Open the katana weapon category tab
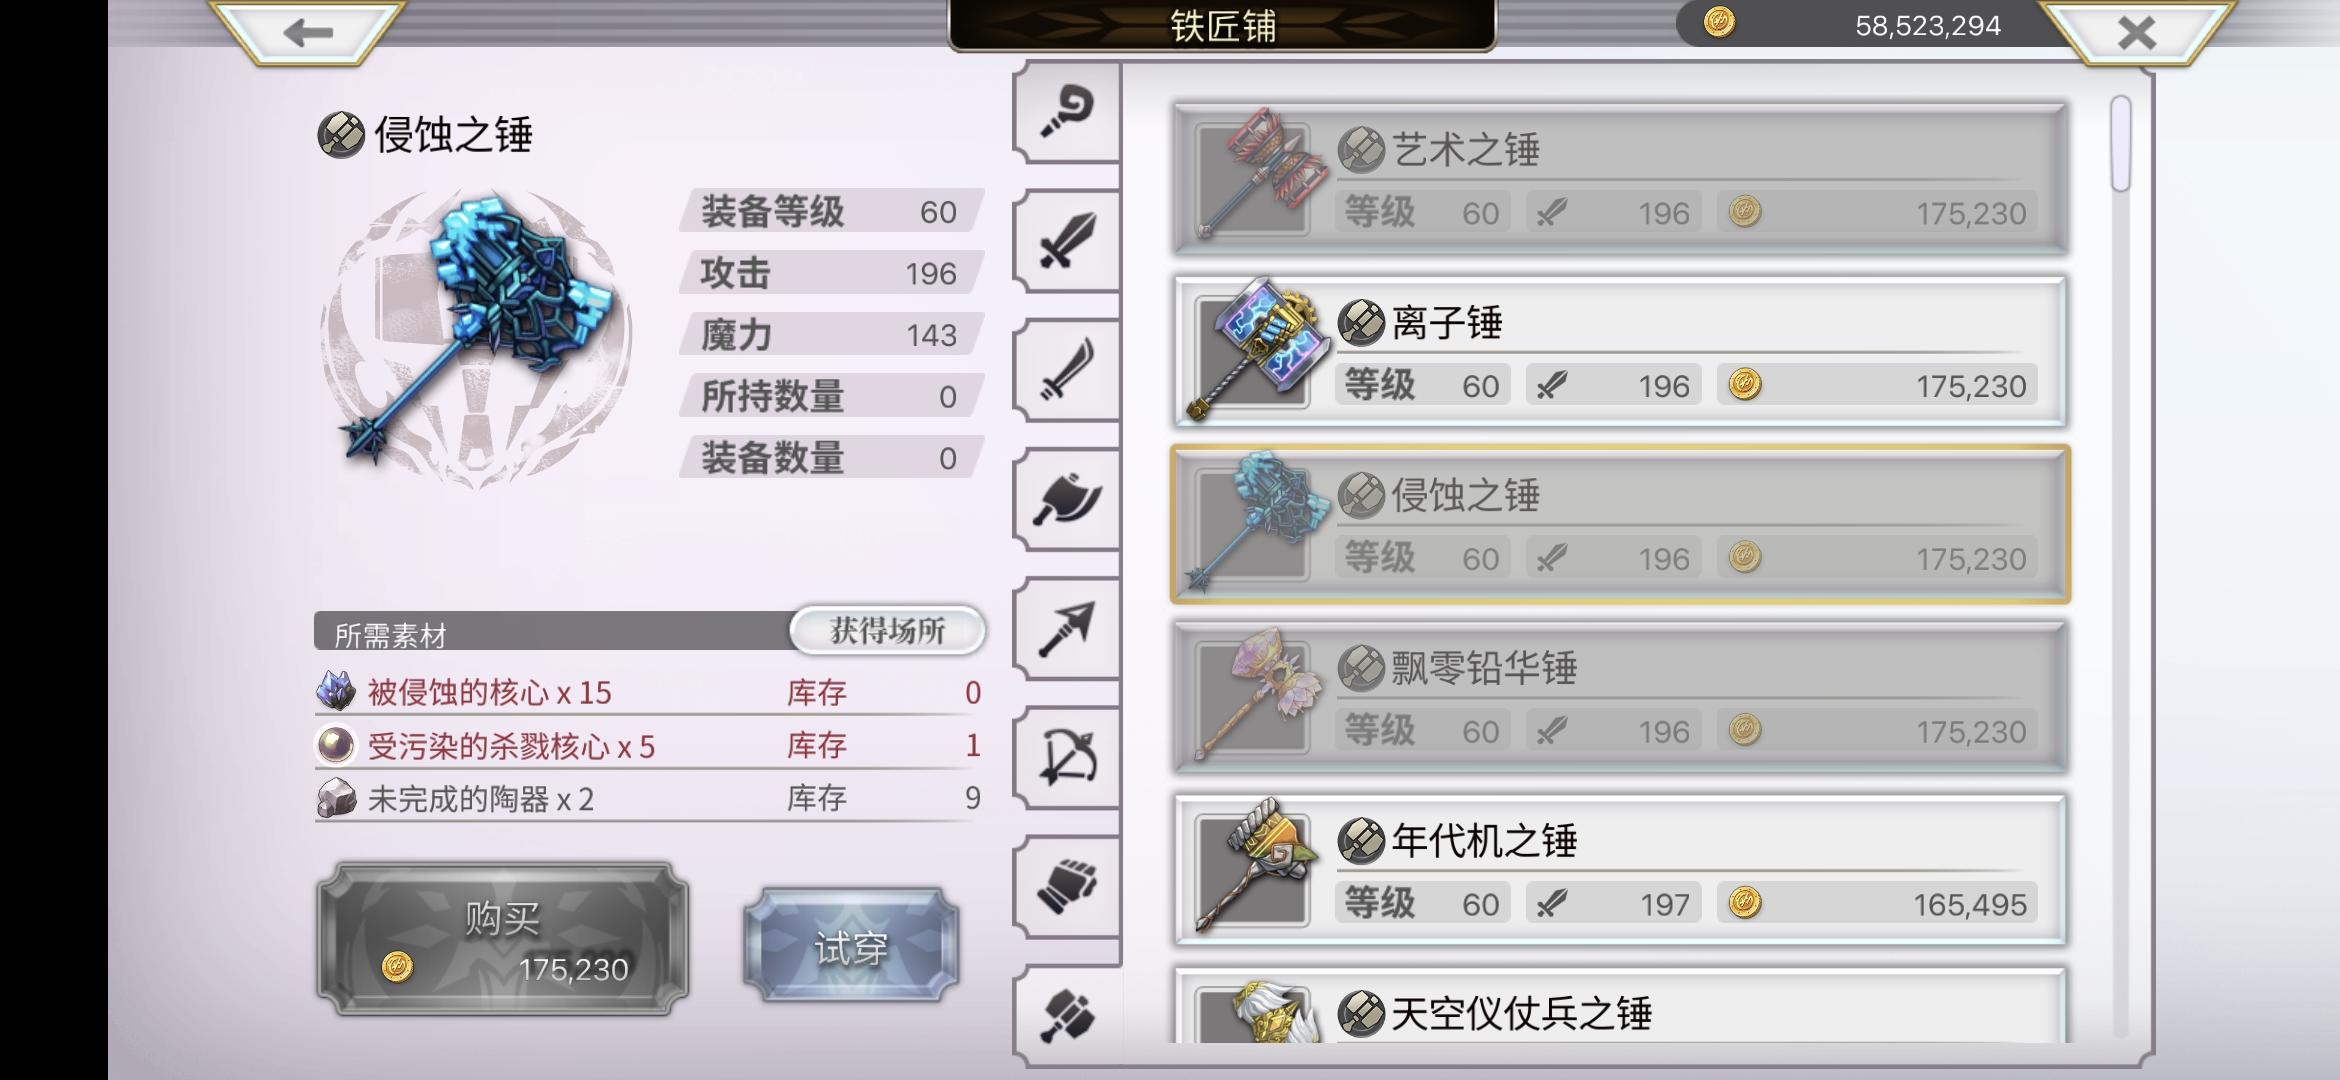2340x1080 pixels. coord(1067,370)
